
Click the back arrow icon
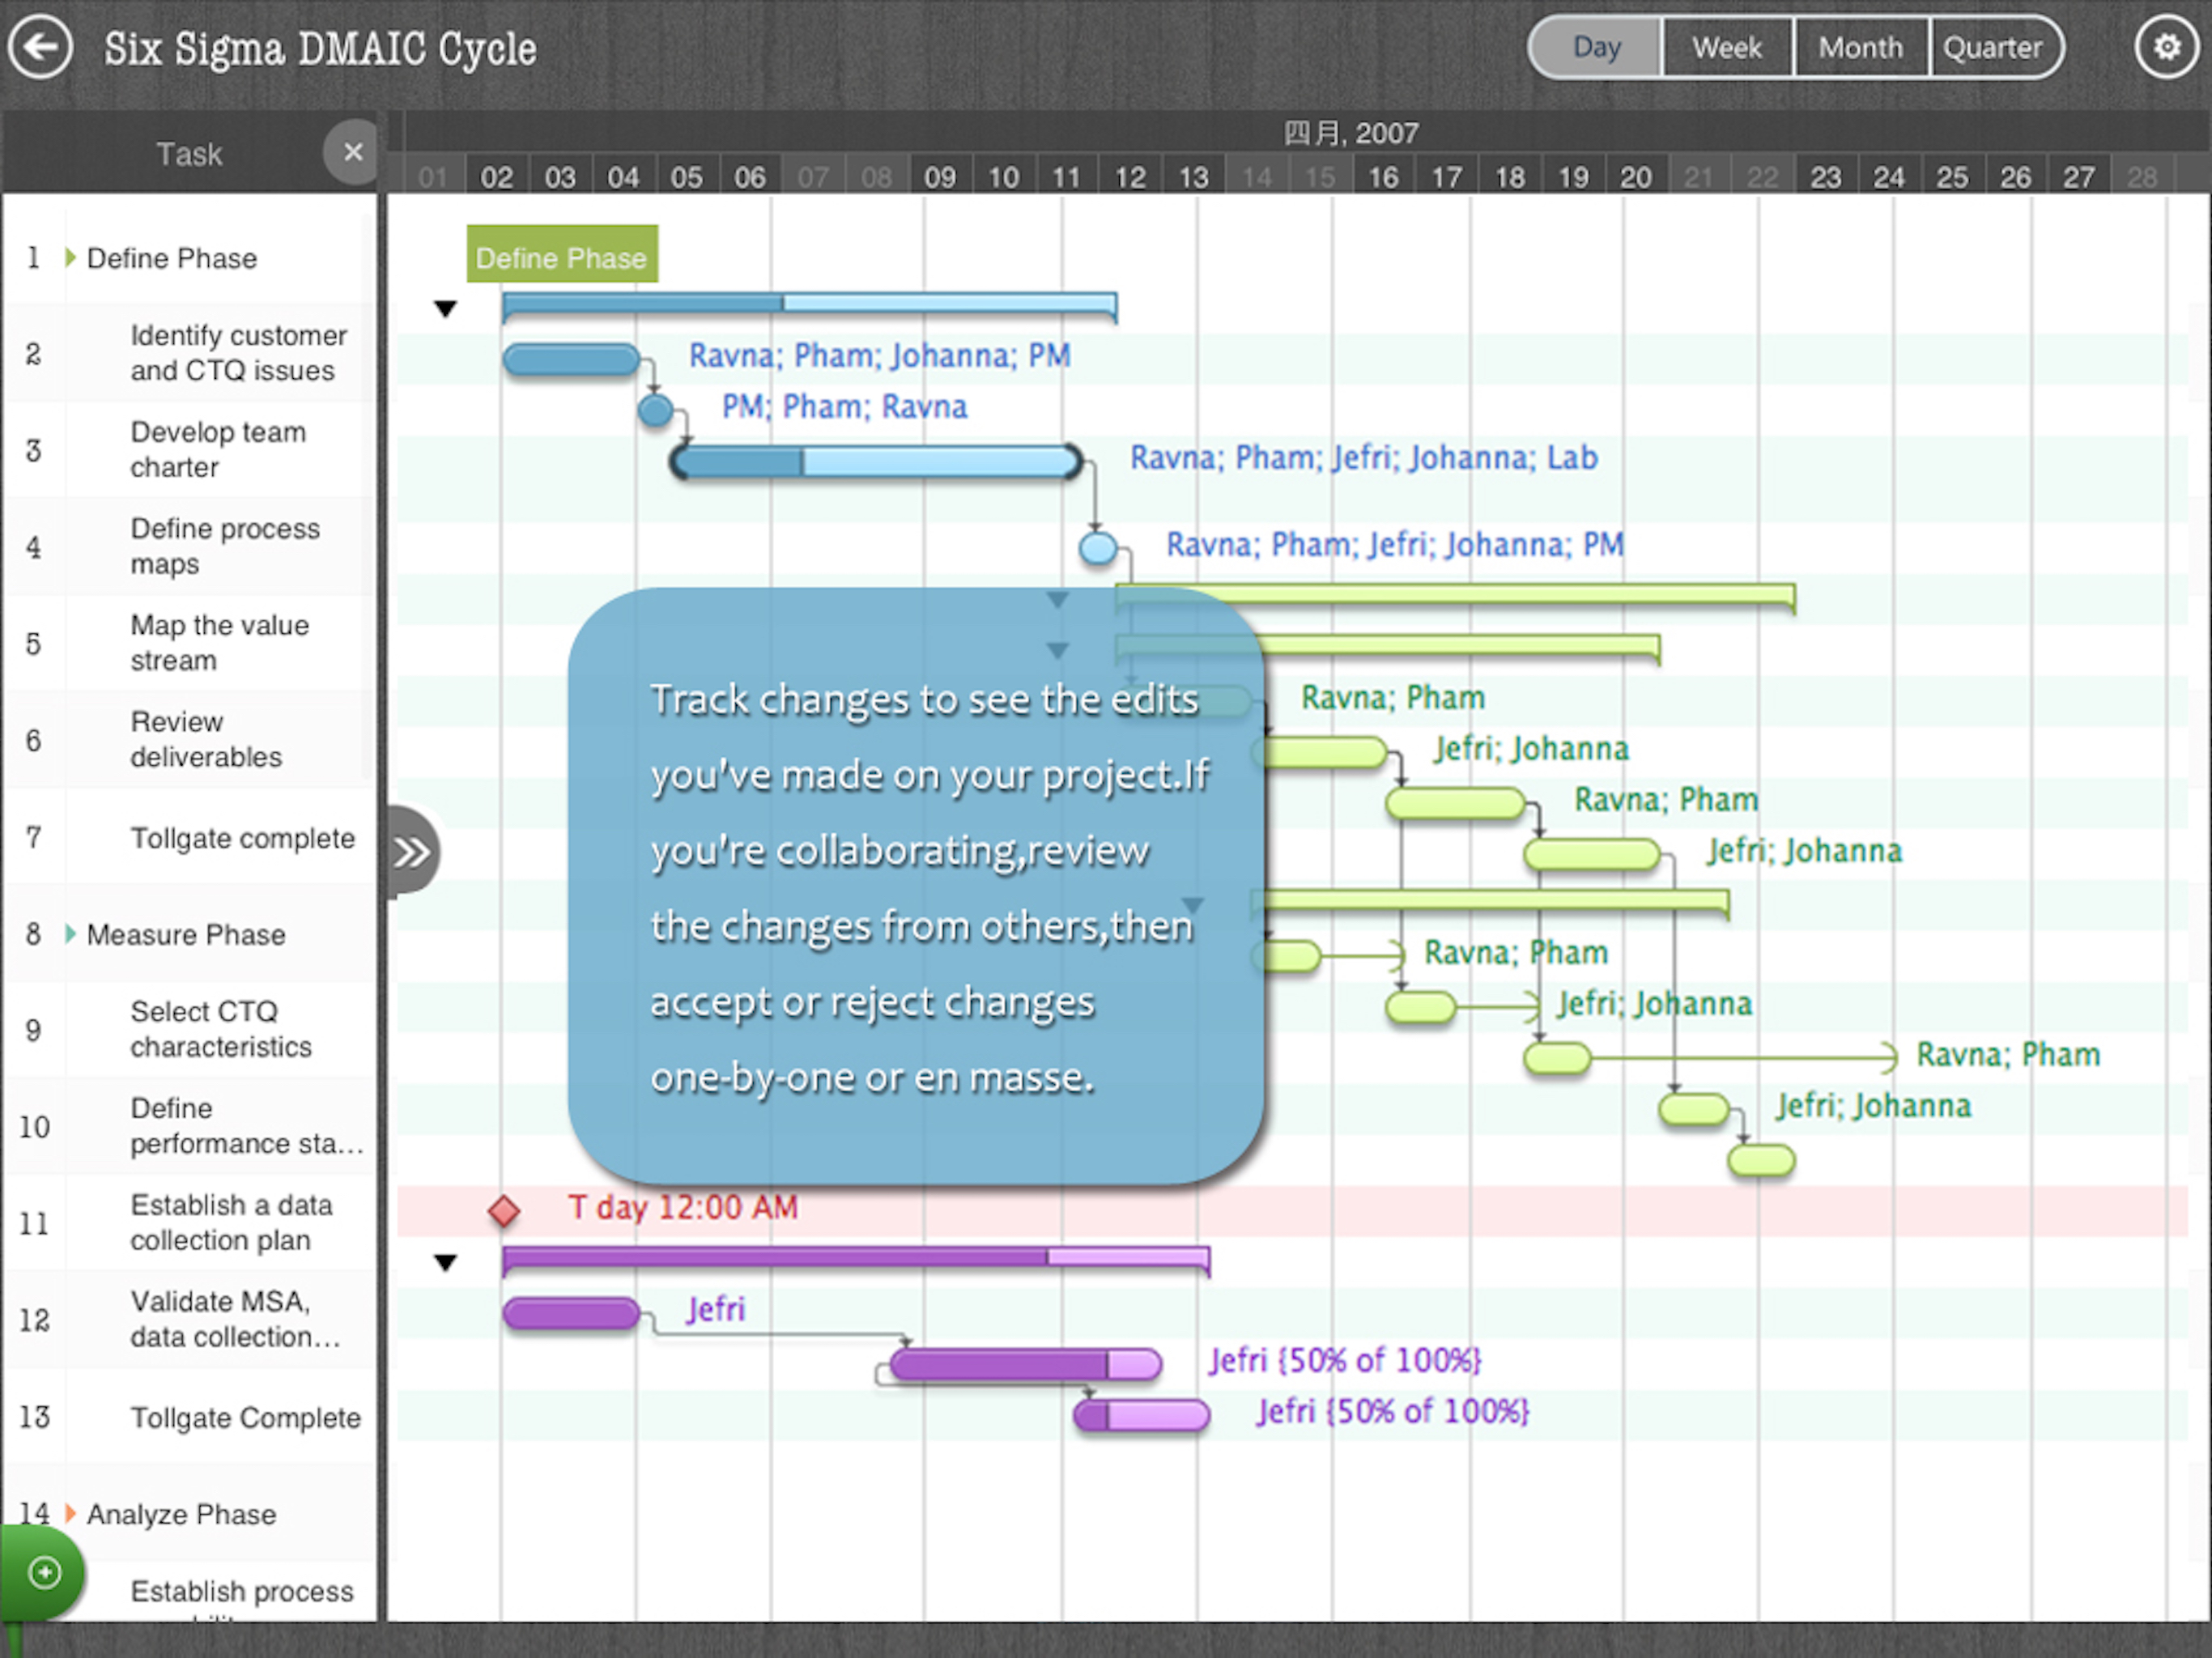[40, 47]
